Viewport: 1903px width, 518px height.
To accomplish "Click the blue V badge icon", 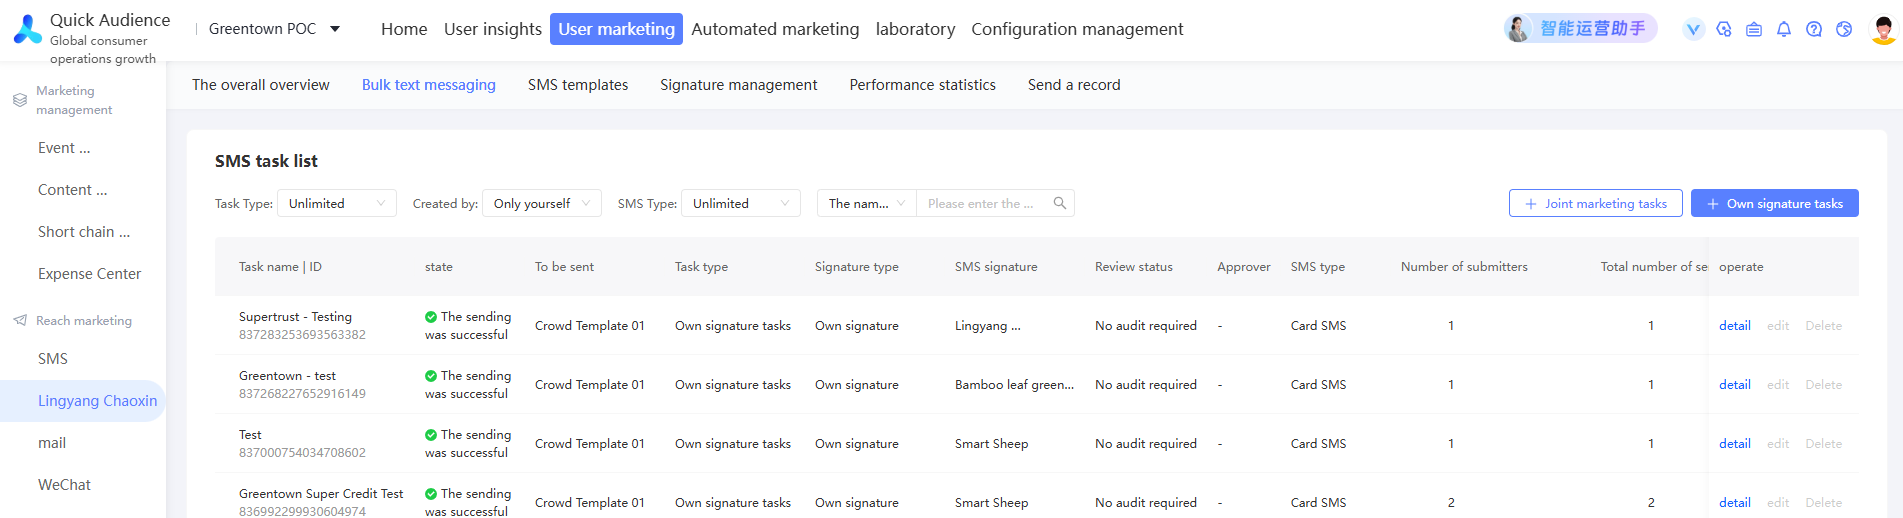I will tap(1693, 29).
